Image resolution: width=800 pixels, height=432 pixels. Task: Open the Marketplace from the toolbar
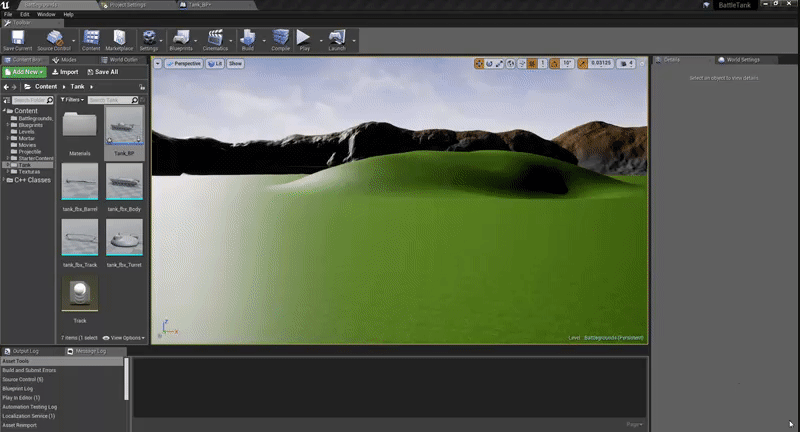(119, 38)
